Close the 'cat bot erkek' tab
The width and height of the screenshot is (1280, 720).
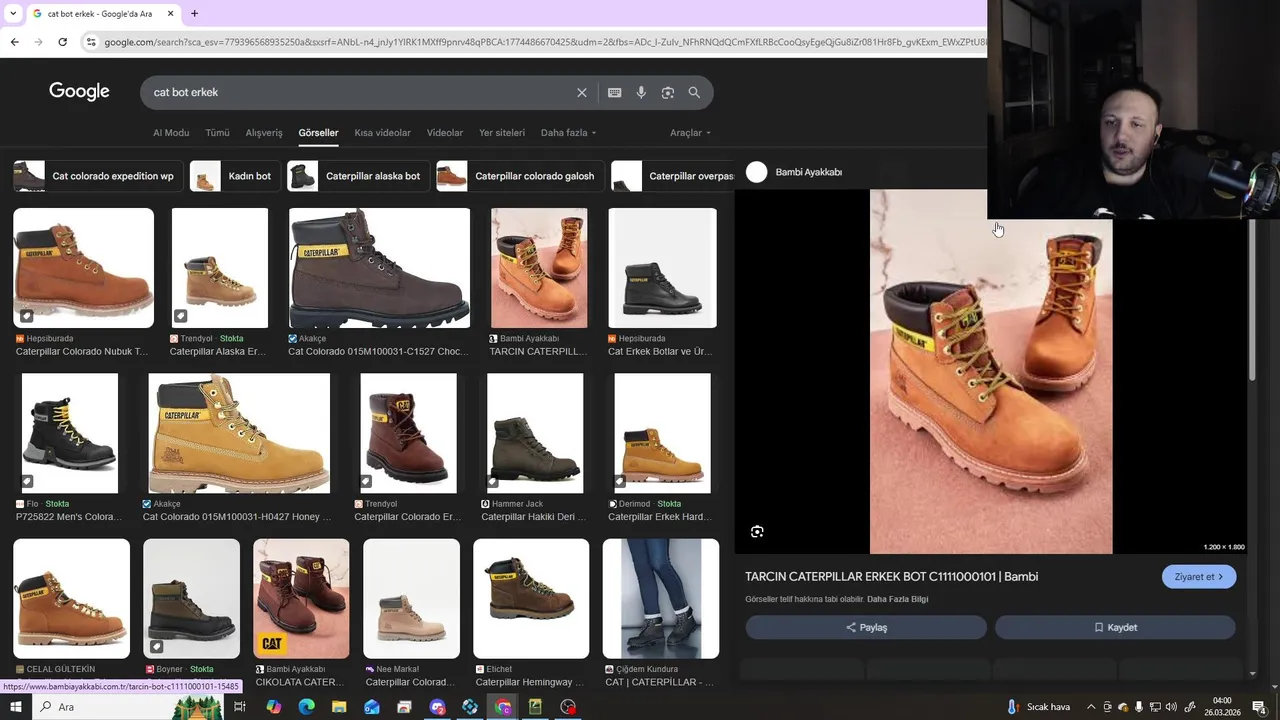(x=170, y=13)
